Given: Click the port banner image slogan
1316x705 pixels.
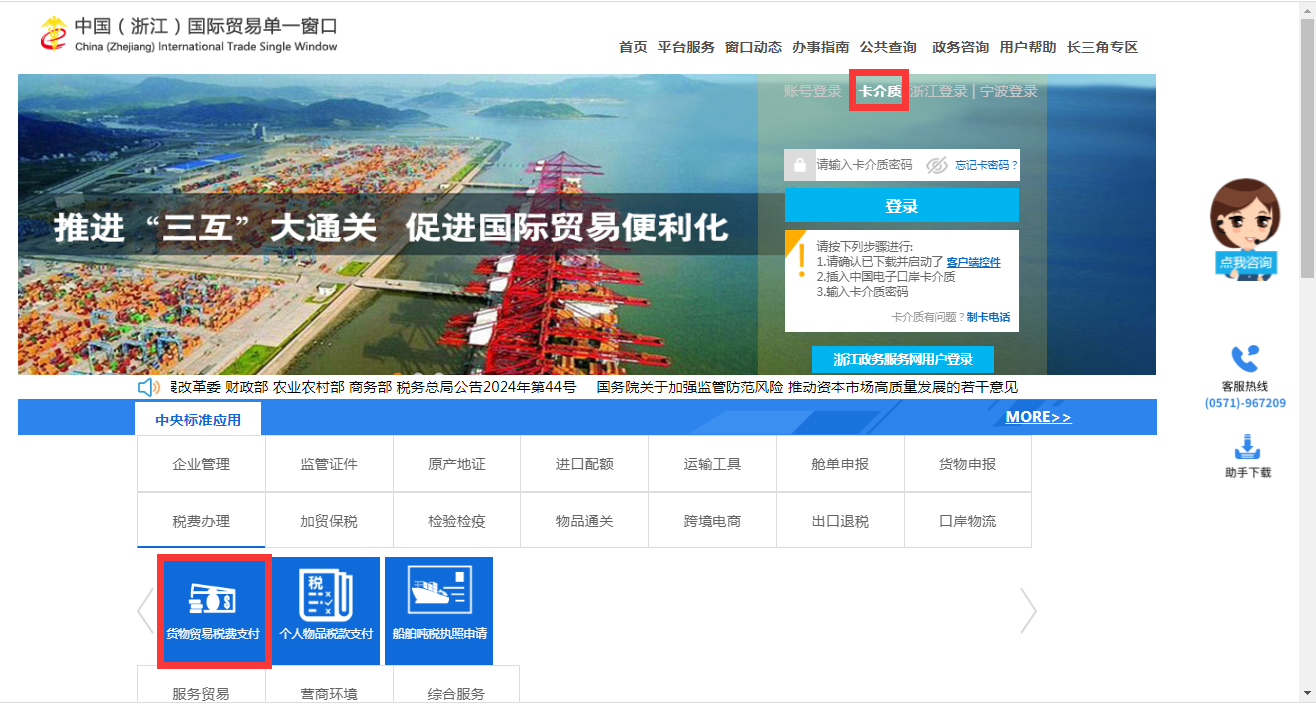Looking at the screenshot, I should click(391, 227).
